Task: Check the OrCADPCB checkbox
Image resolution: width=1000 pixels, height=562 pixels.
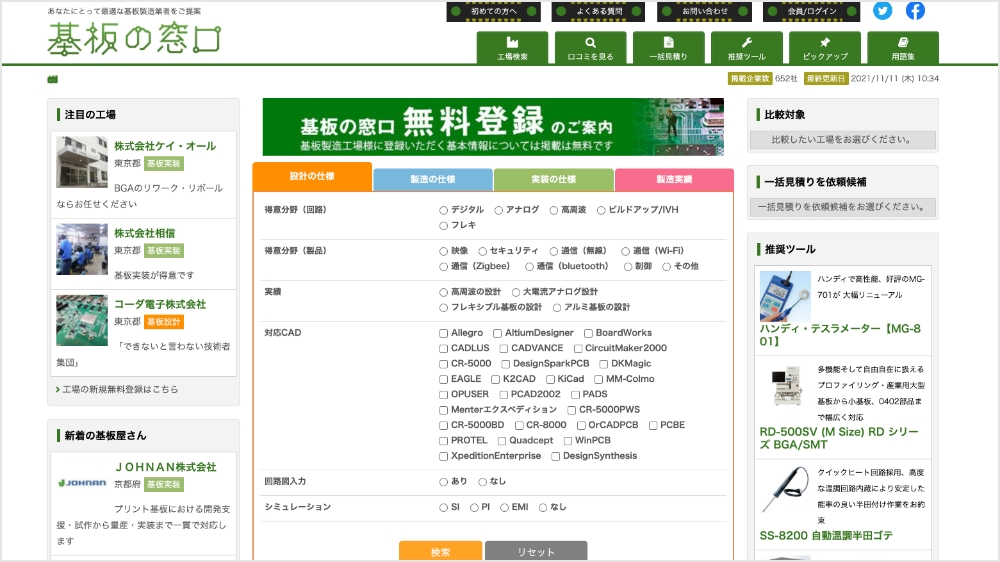Action: (x=581, y=425)
